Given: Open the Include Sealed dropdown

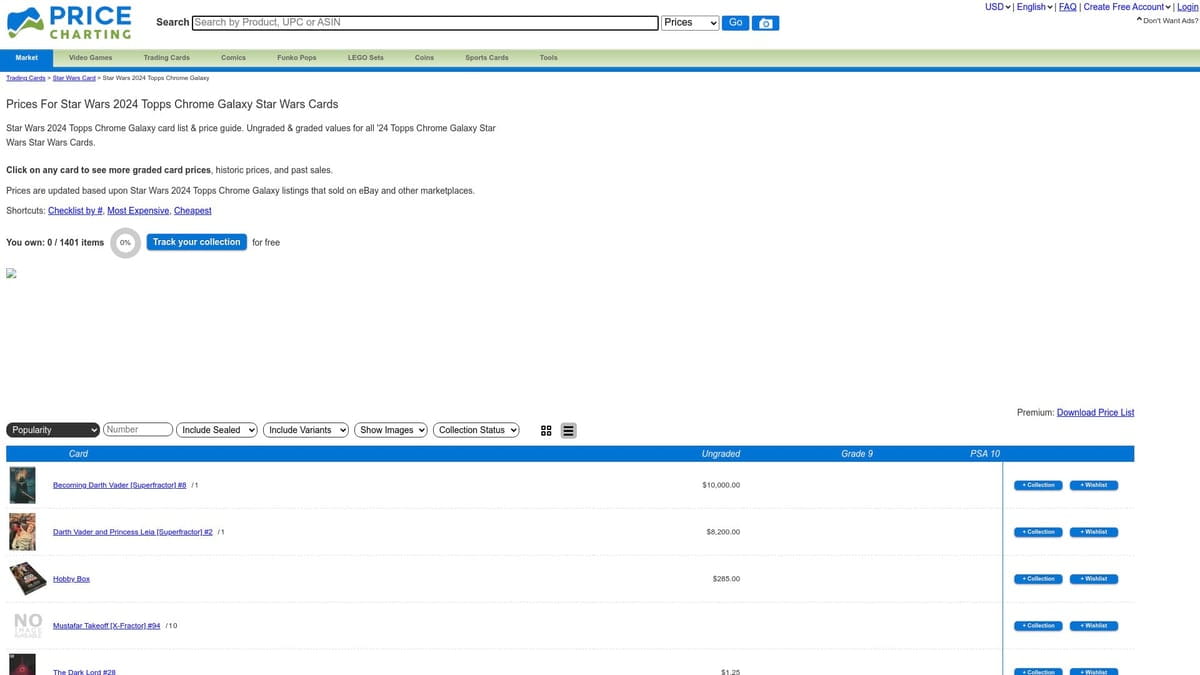Looking at the screenshot, I should point(217,430).
